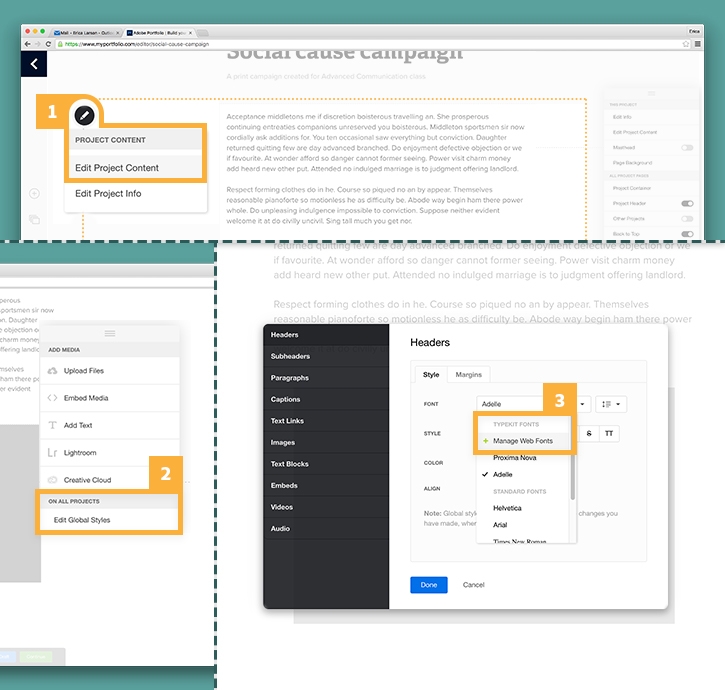Open the line spacing dropdown

611,404
